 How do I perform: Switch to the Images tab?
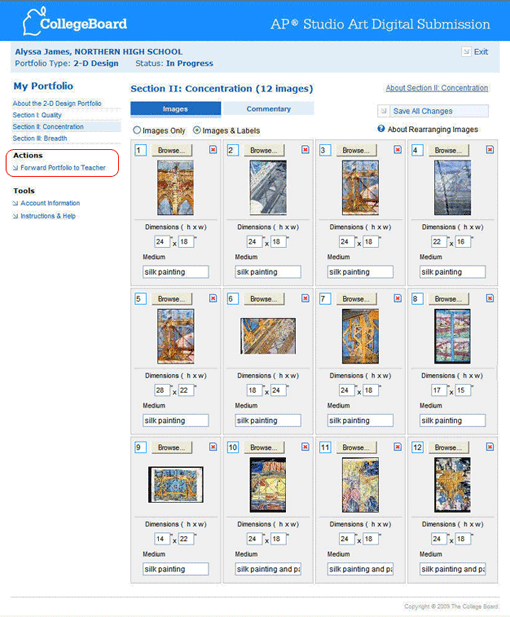point(176,109)
